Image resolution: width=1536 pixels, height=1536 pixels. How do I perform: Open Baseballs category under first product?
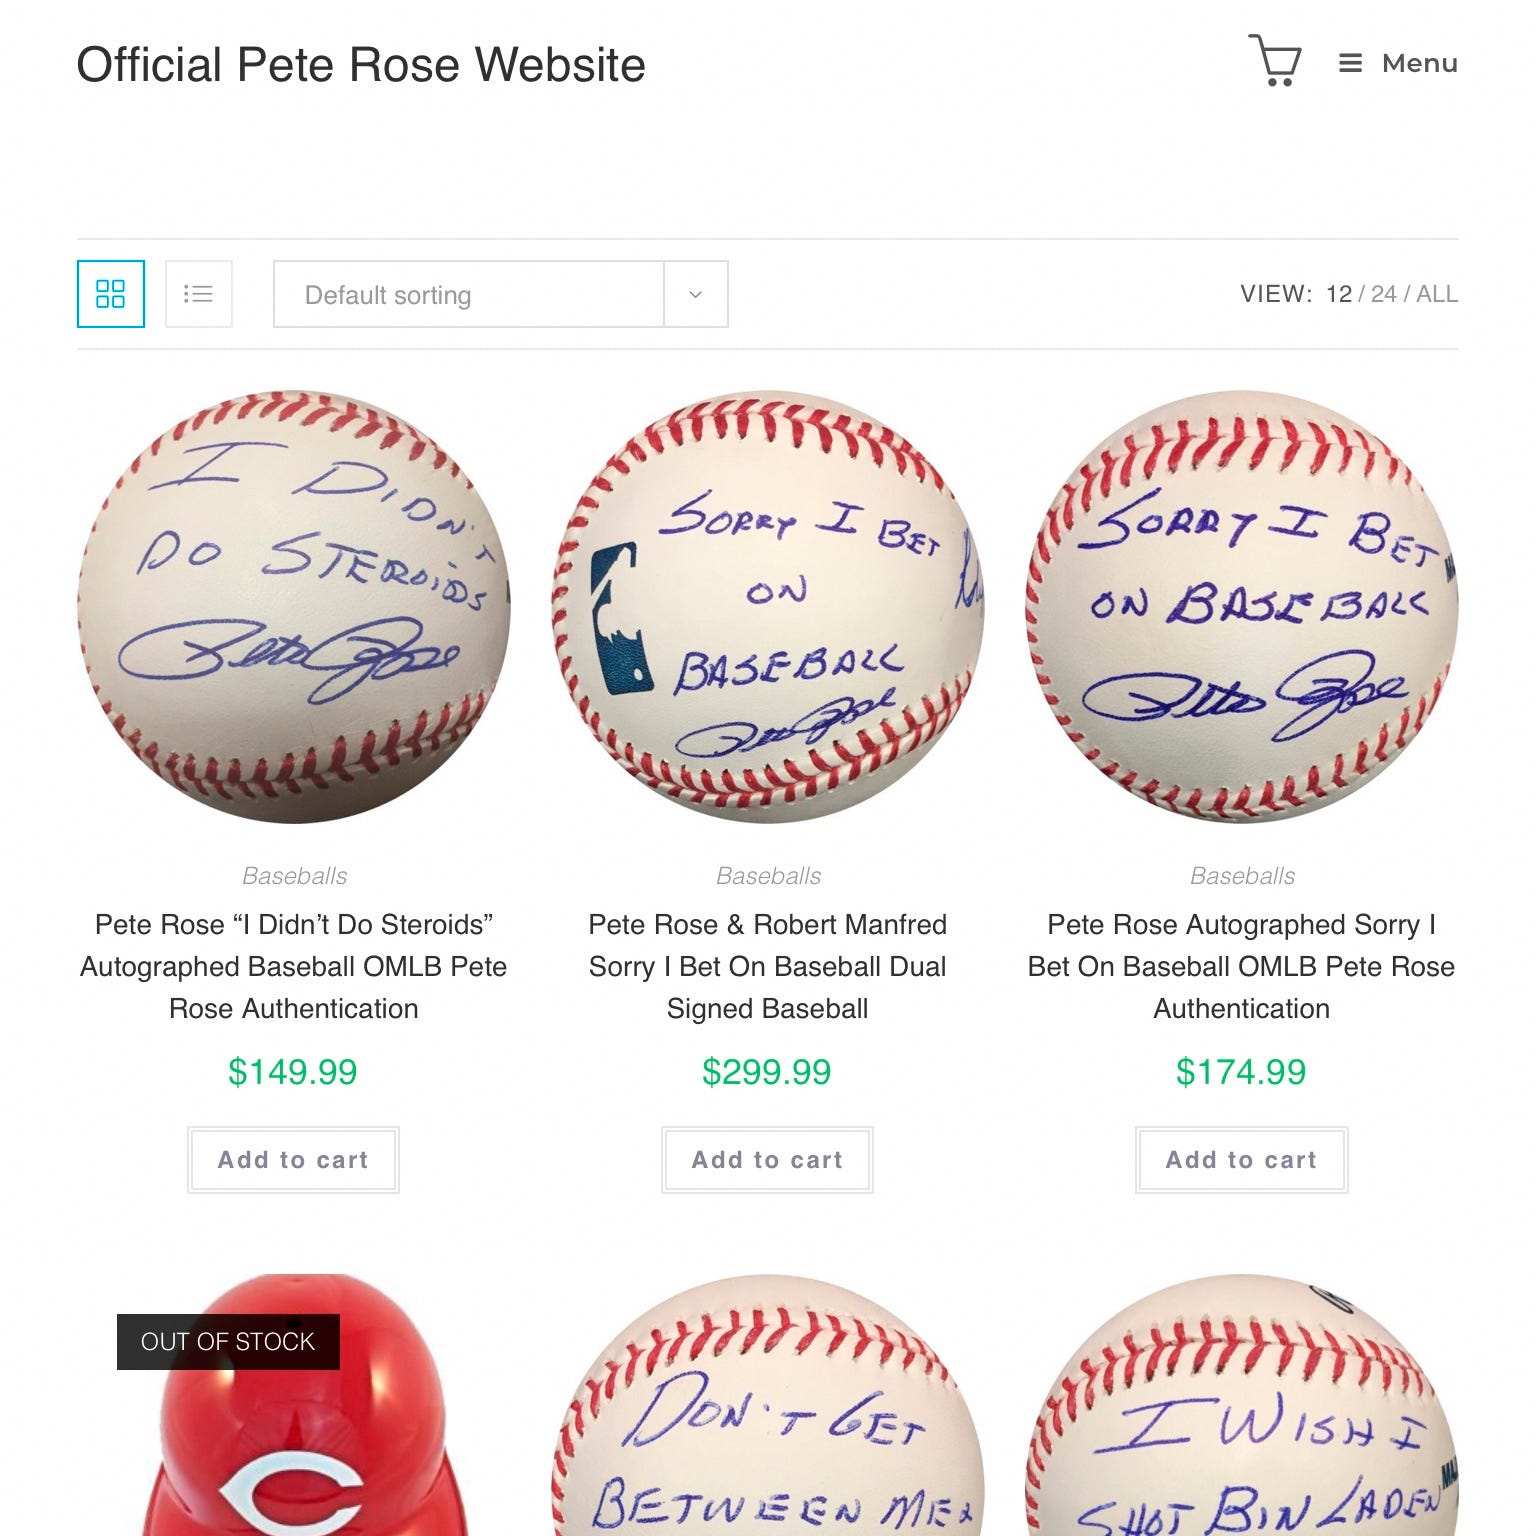point(294,876)
